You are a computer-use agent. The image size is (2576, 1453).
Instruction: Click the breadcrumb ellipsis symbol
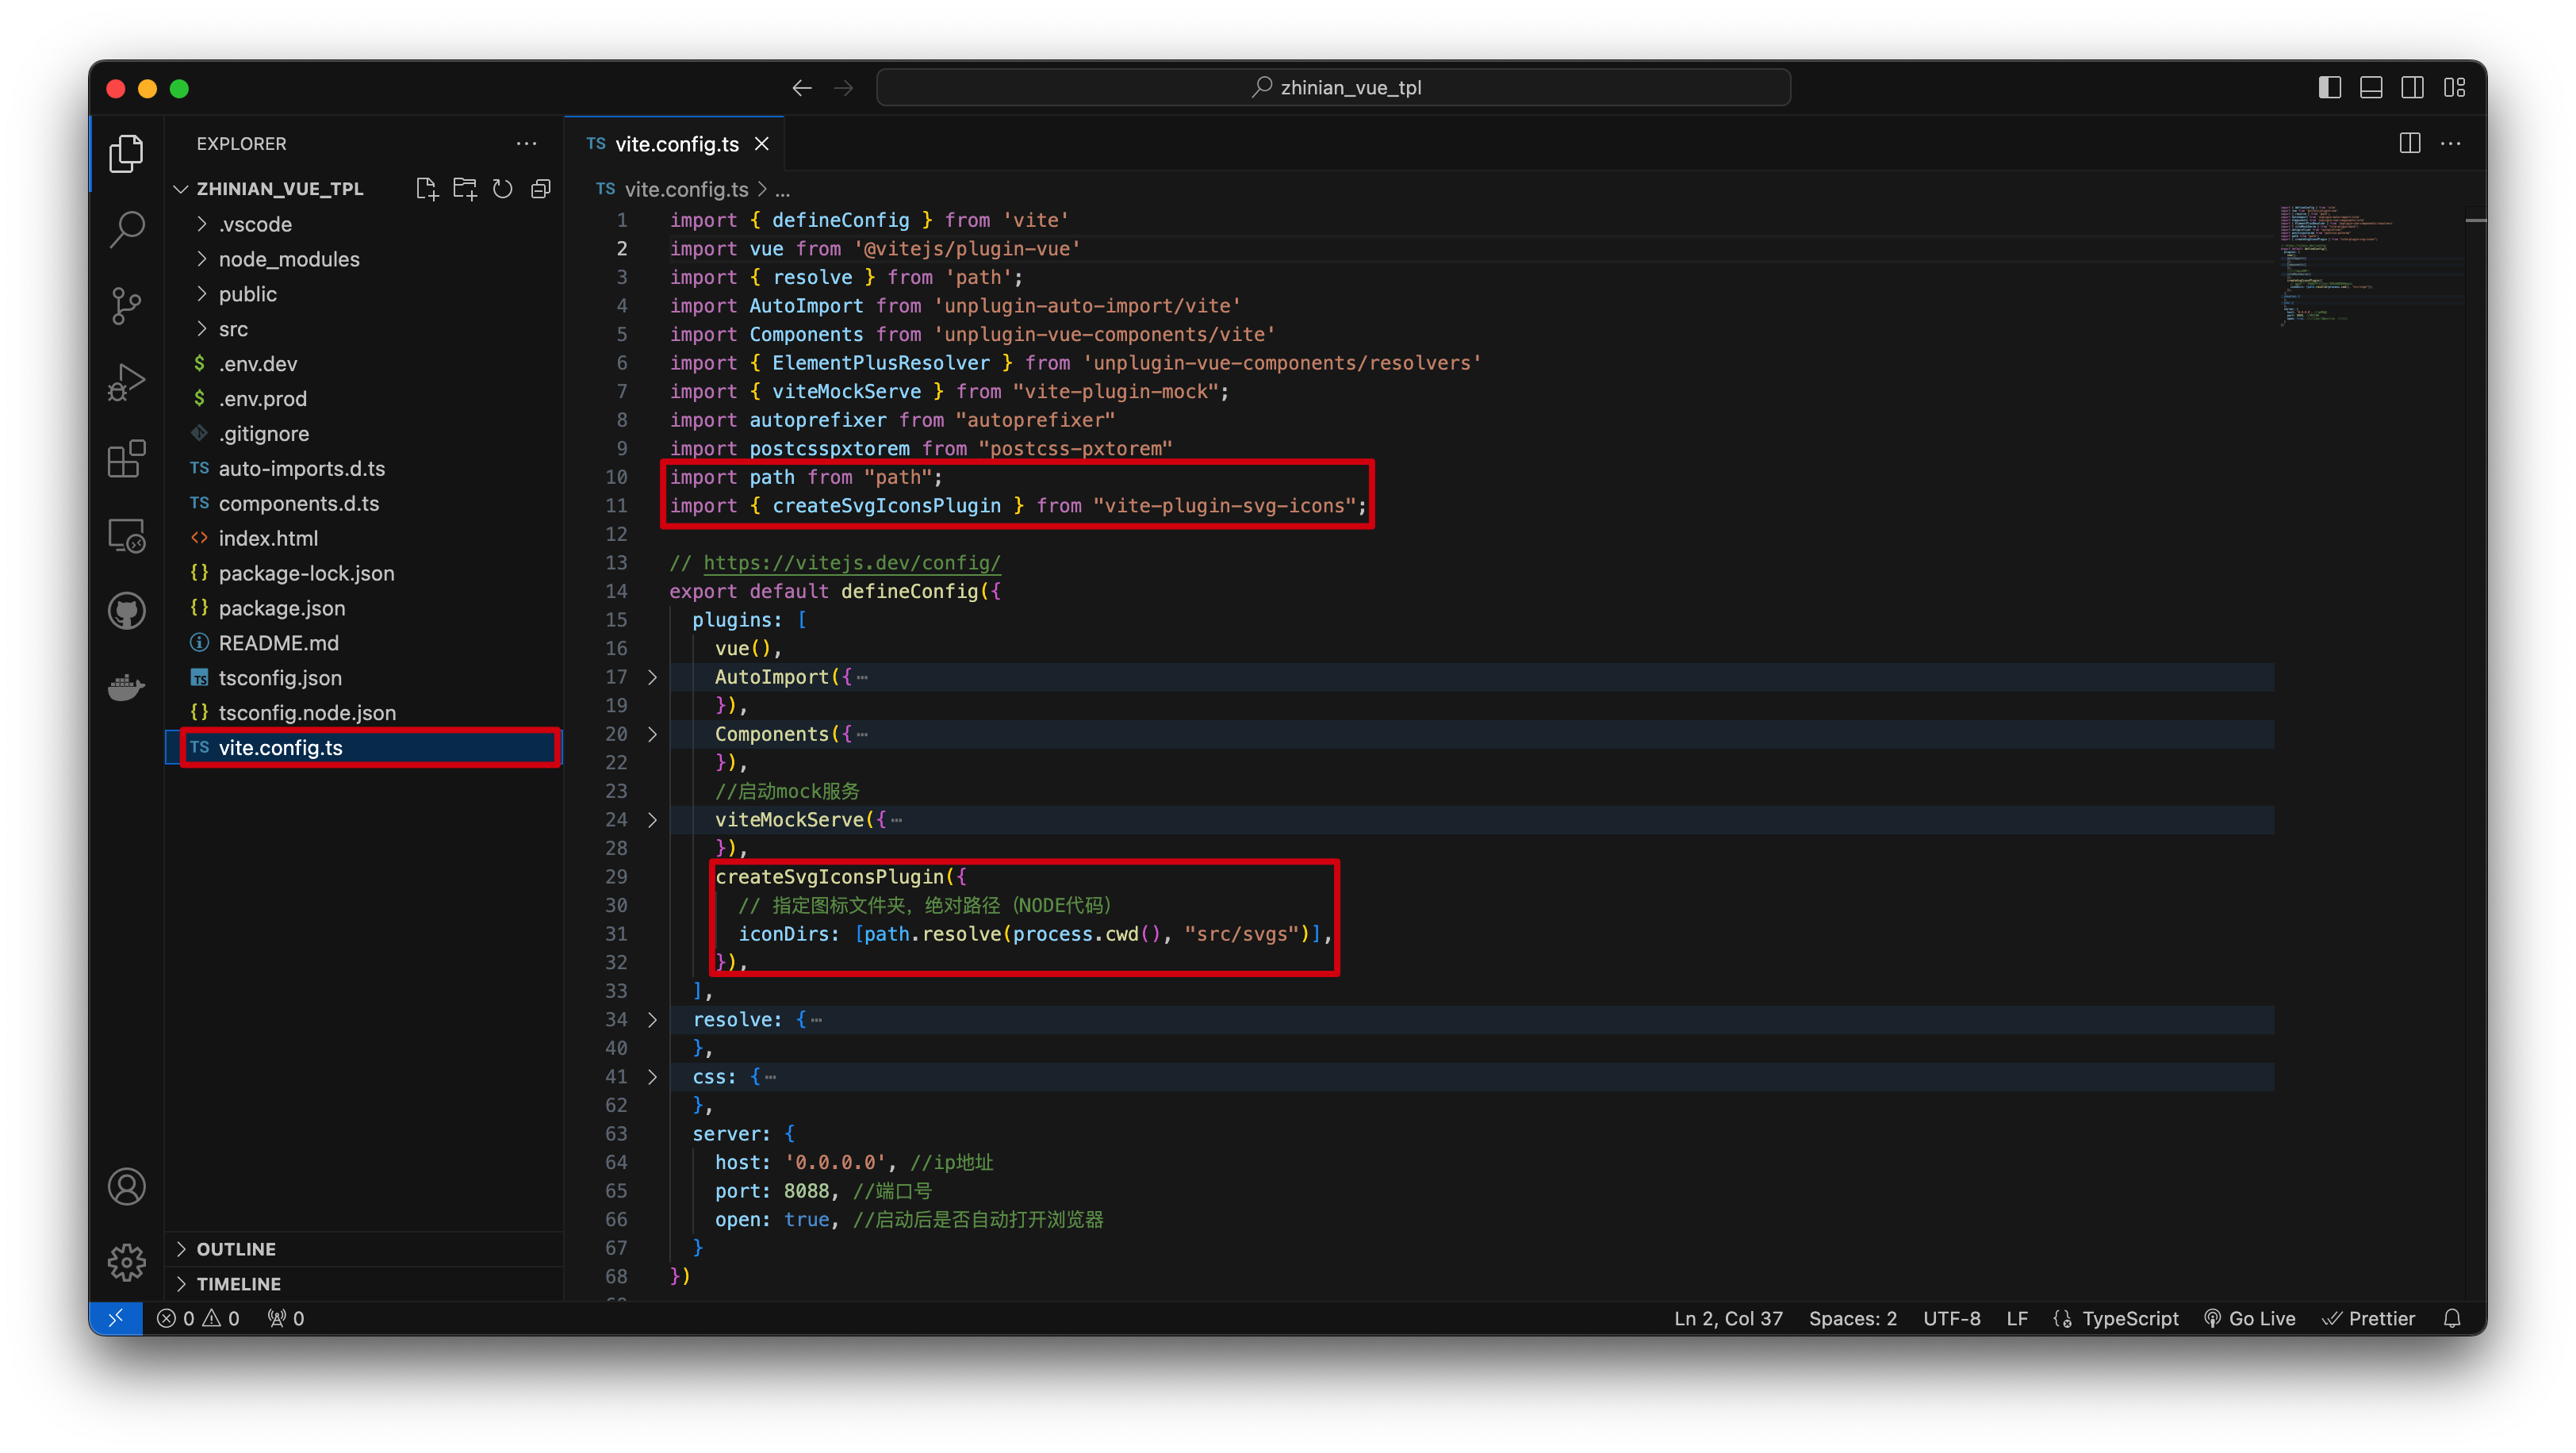coord(782,189)
